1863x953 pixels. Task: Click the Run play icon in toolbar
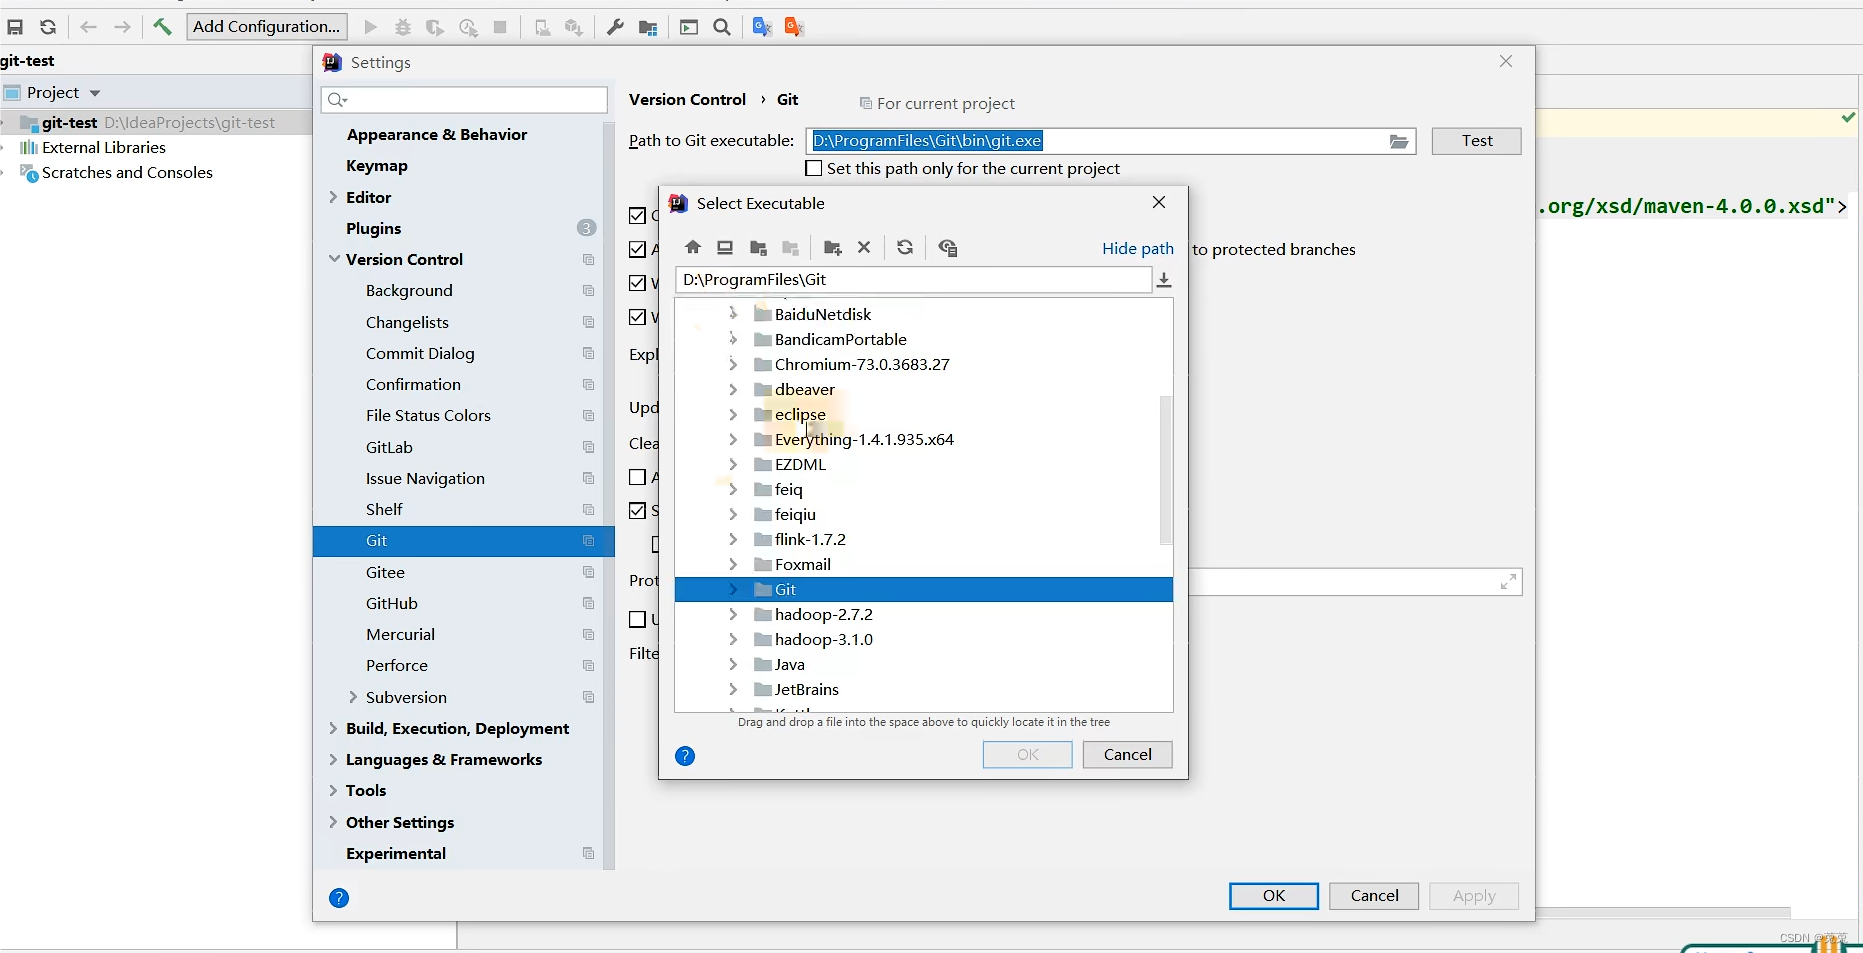pos(370,27)
